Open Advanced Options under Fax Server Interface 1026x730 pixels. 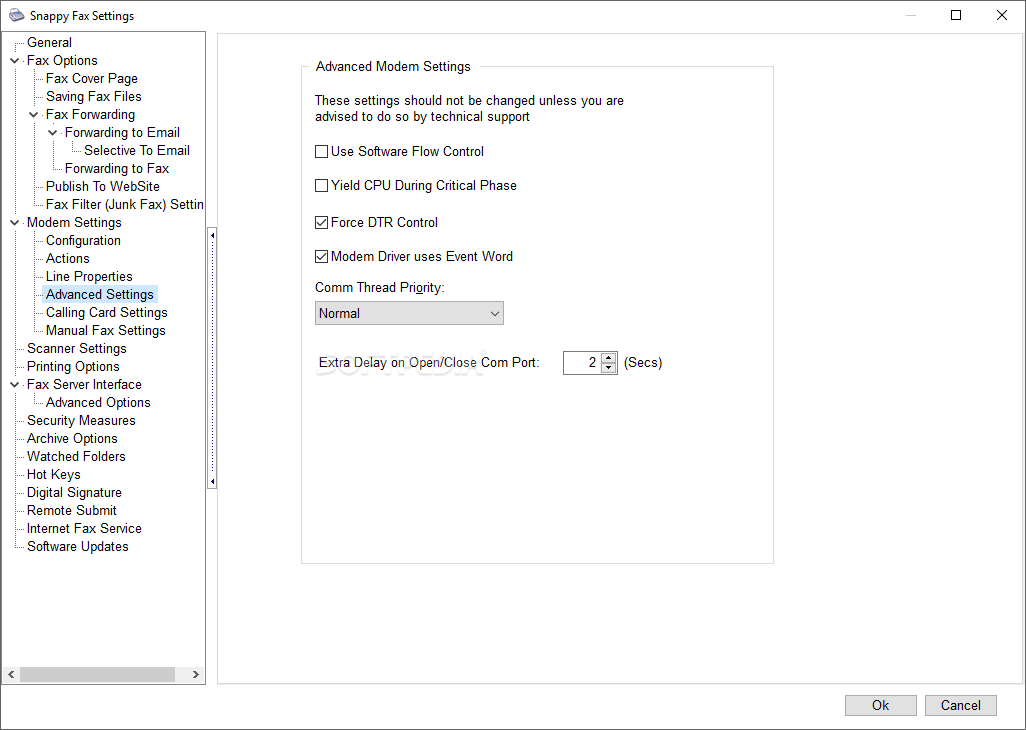[x=98, y=402]
